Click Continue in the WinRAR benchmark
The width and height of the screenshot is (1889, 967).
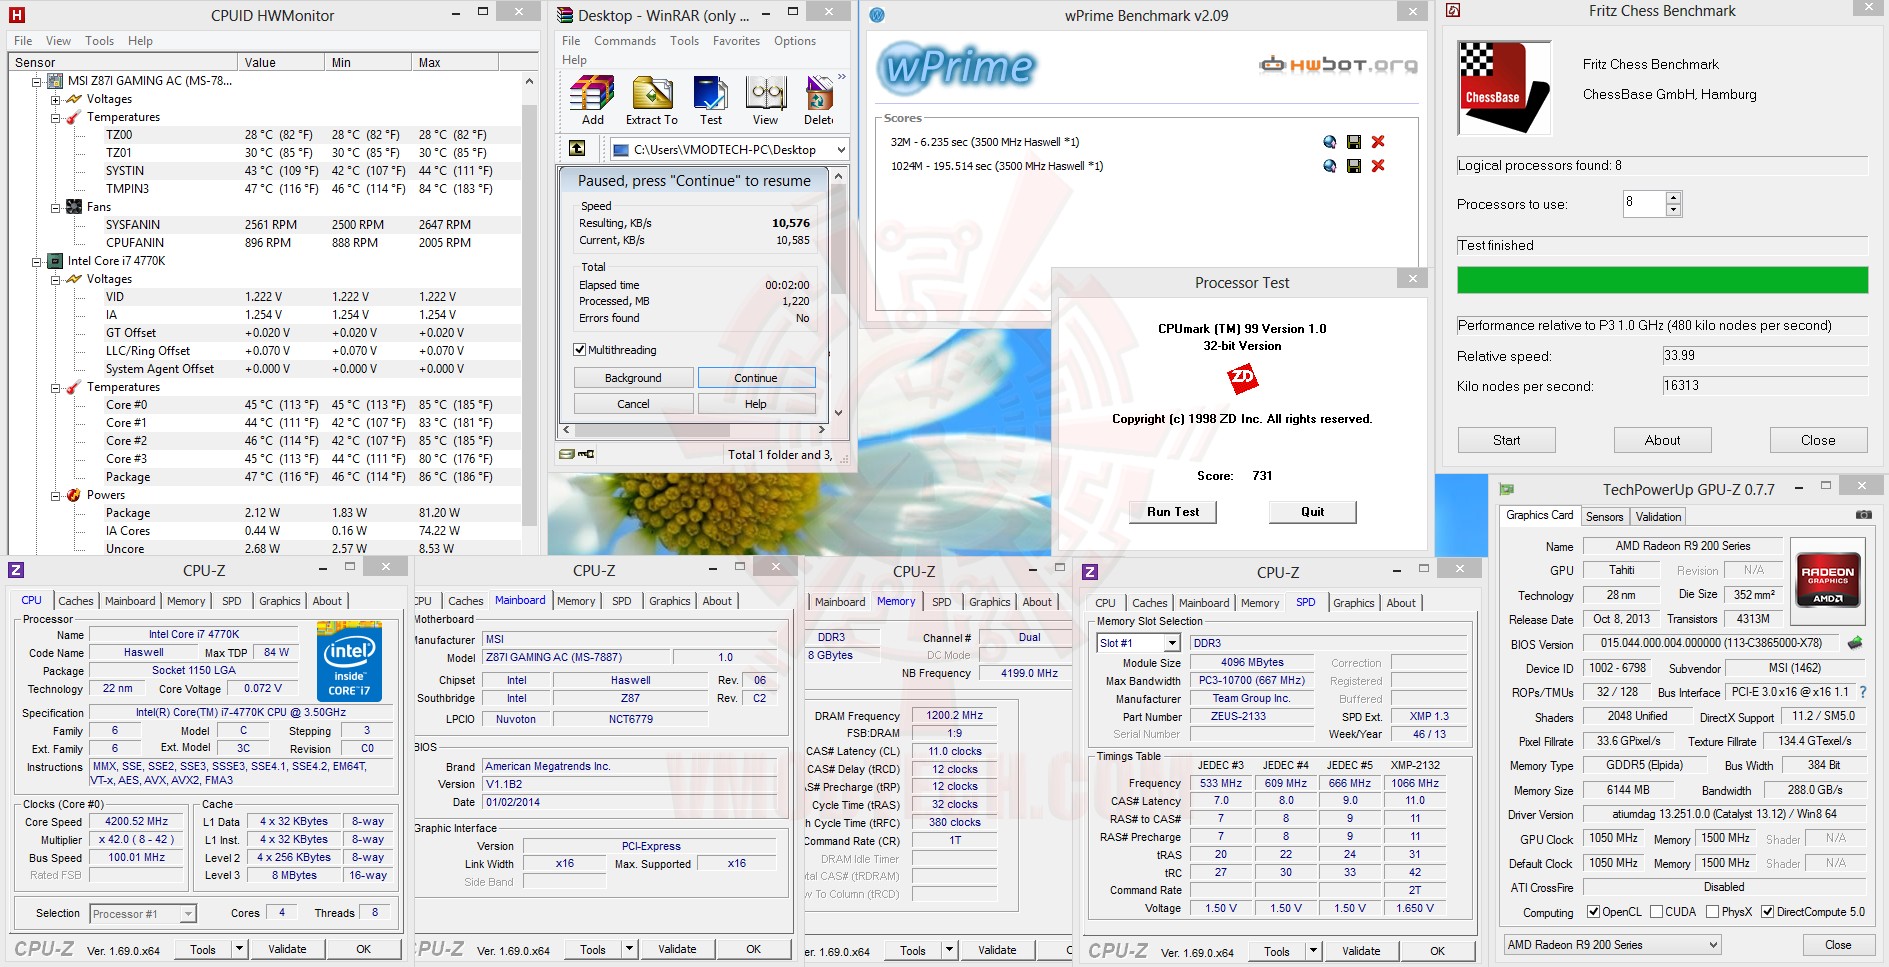pyautogui.click(x=756, y=378)
